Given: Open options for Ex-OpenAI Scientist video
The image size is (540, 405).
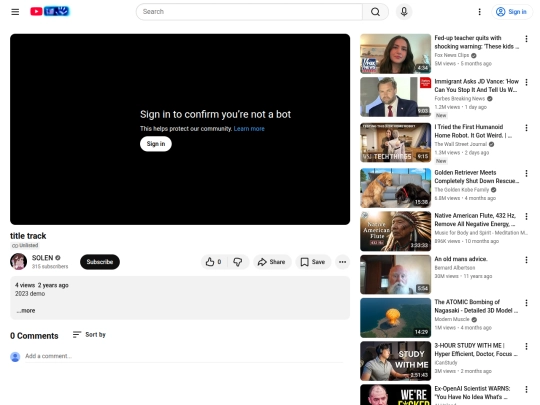Looking at the screenshot, I should click(x=526, y=390).
